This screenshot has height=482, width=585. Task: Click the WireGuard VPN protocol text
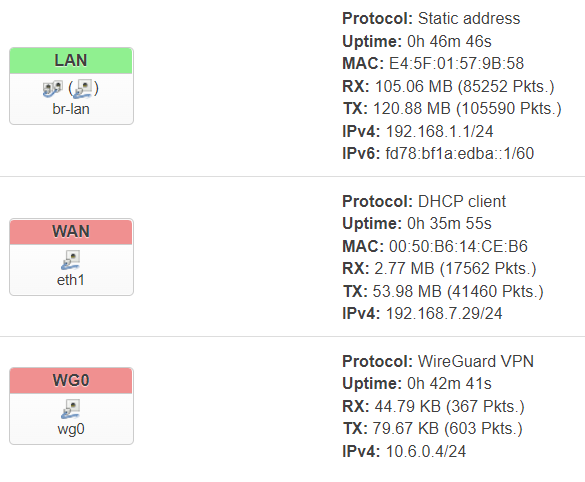pyautogui.click(x=476, y=361)
